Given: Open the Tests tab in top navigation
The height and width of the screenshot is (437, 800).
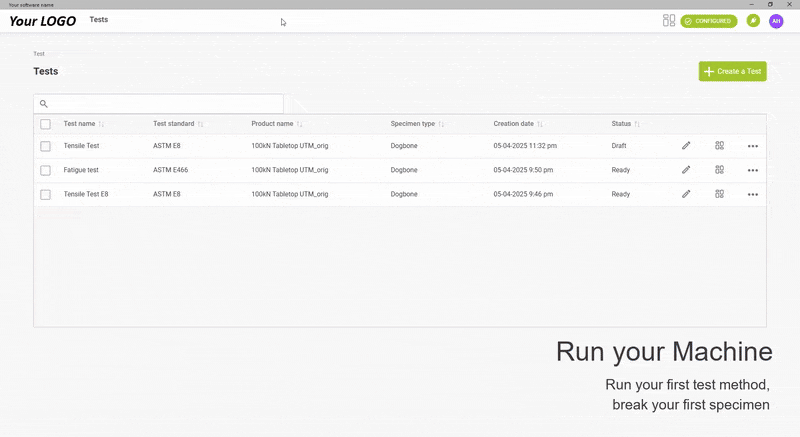Looking at the screenshot, I should tap(99, 20).
